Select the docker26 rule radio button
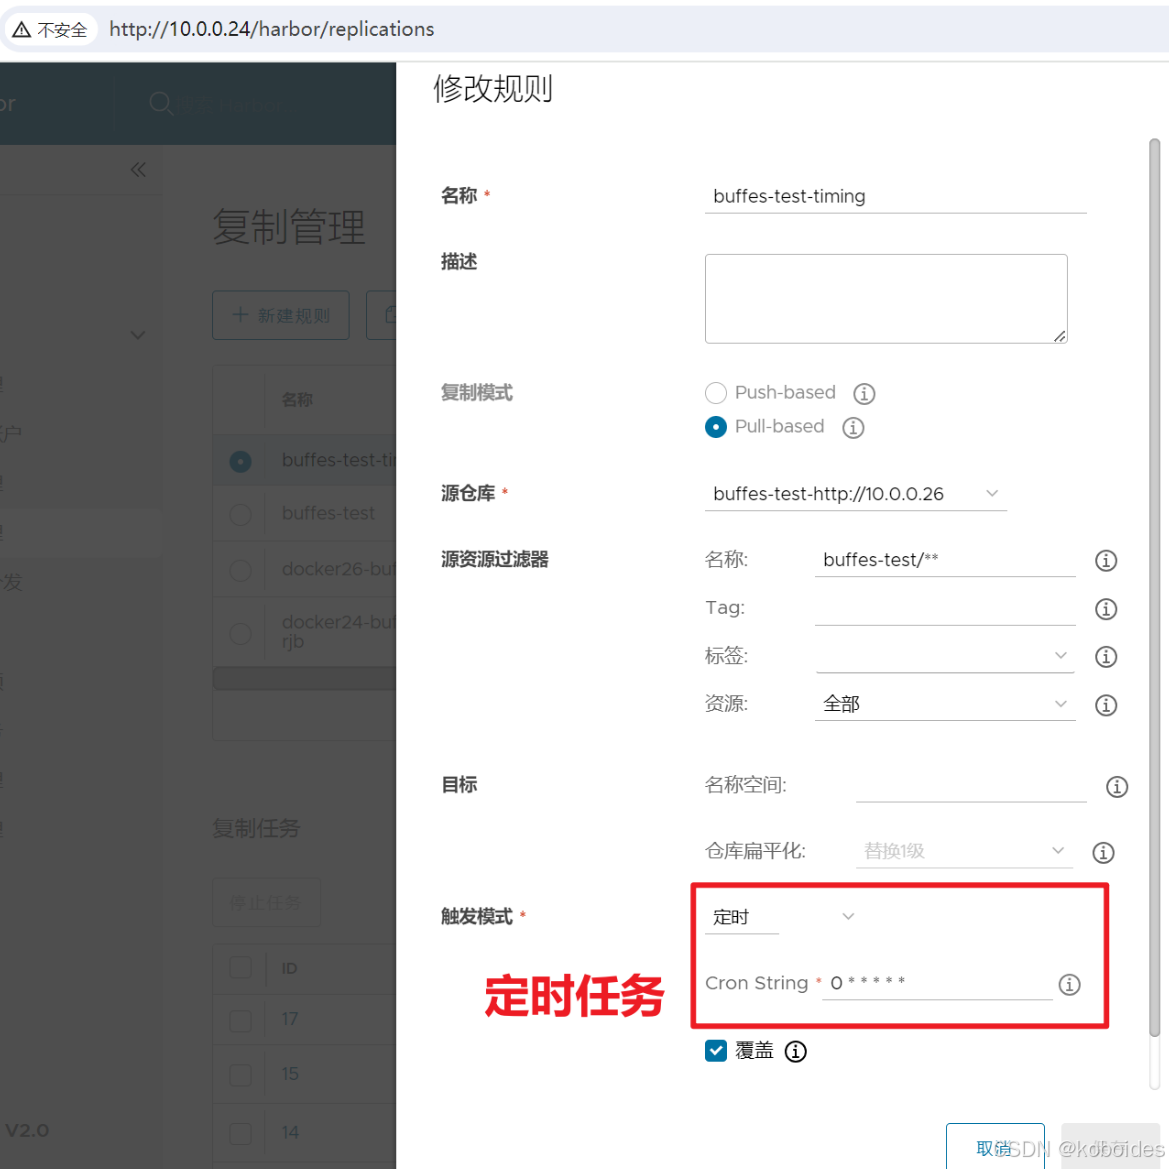 point(240,570)
